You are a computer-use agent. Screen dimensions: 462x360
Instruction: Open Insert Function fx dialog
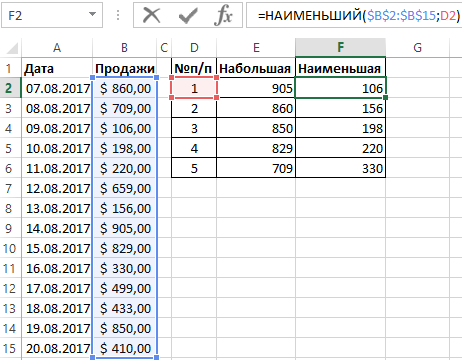(x=223, y=15)
